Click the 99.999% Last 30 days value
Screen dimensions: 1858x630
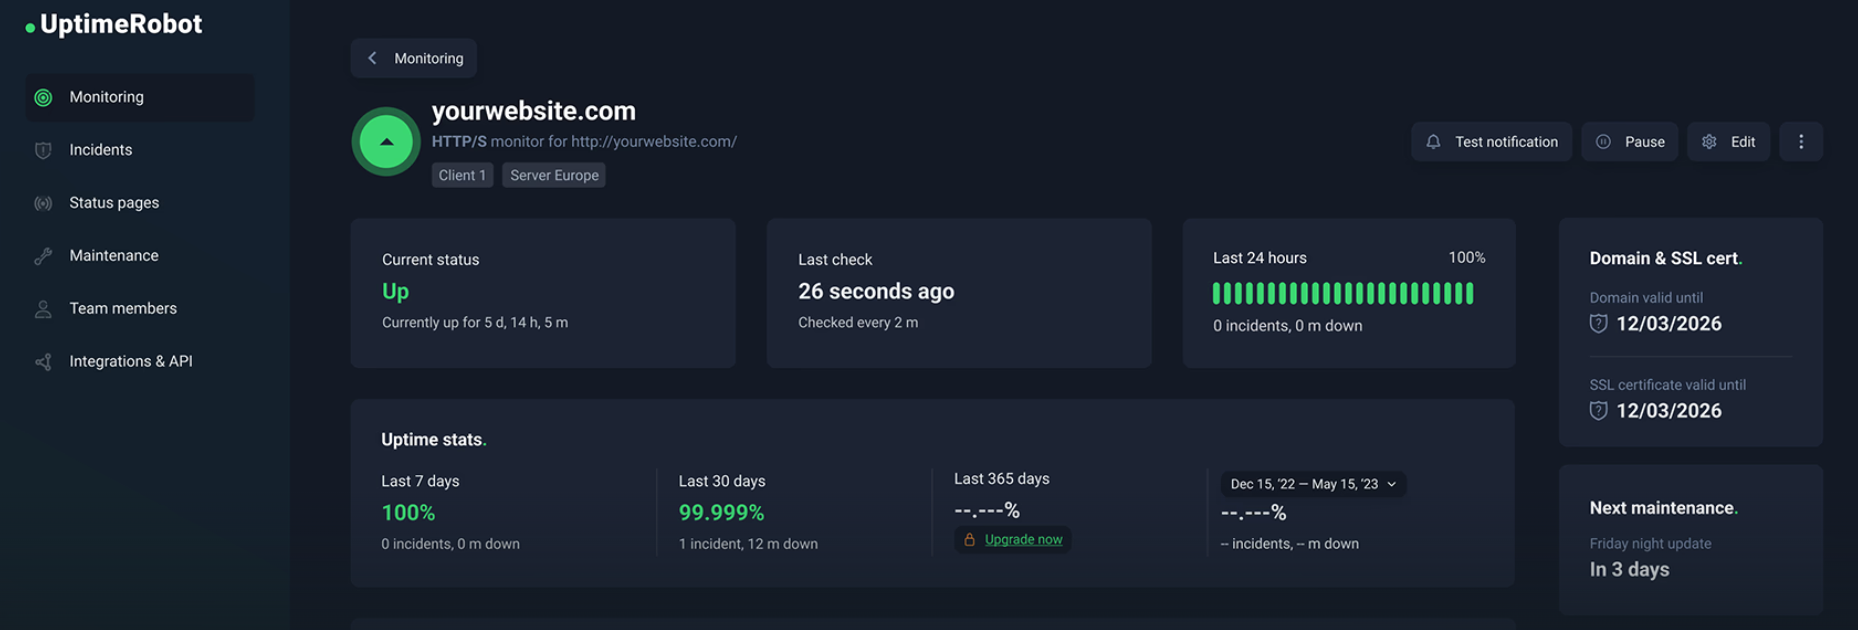coord(721,513)
